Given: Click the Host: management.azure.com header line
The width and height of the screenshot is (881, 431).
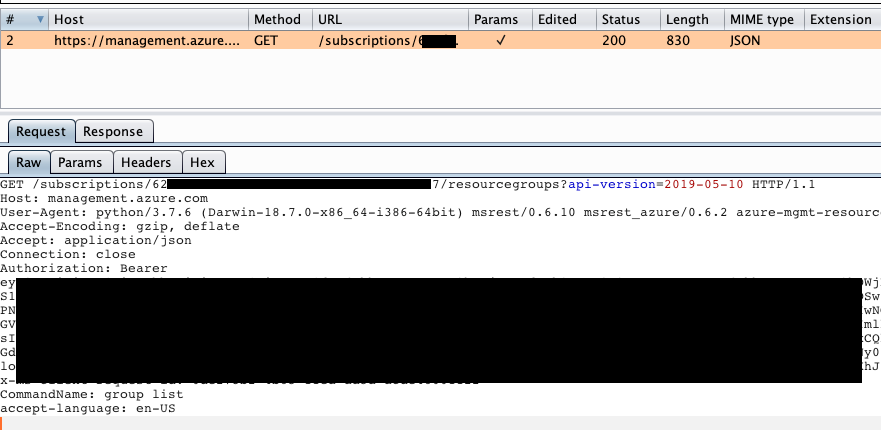Looking at the screenshot, I should (x=104, y=198).
